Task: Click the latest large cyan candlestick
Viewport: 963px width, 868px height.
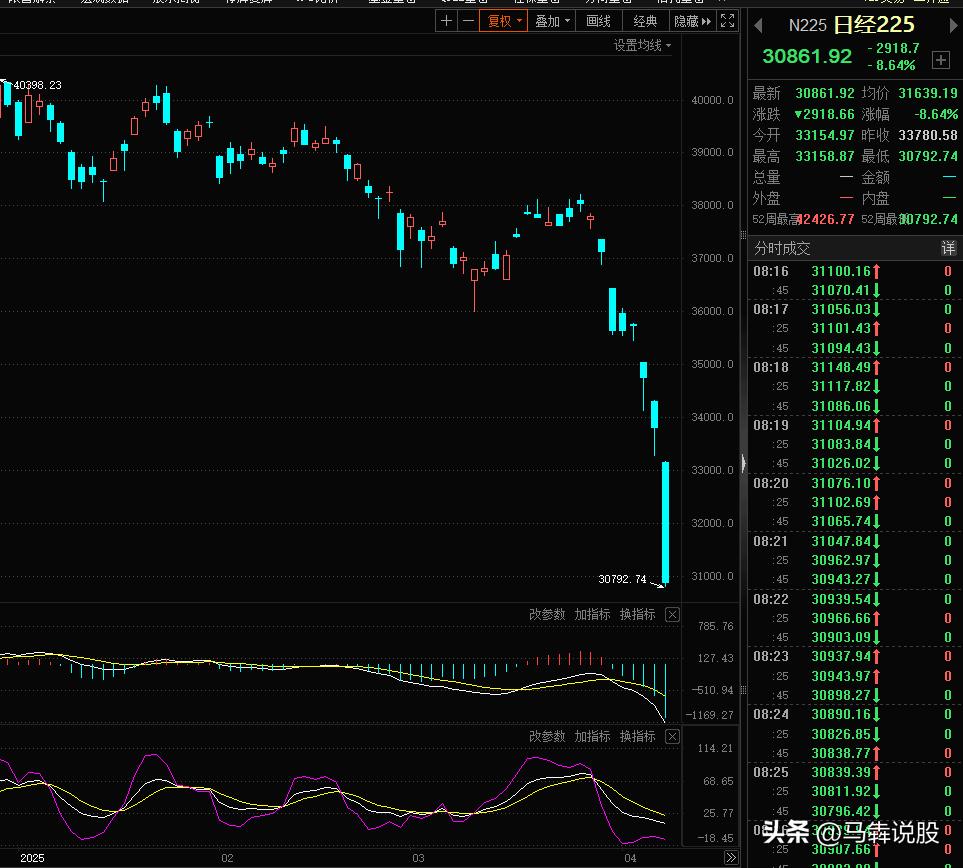Action: tap(665, 522)
